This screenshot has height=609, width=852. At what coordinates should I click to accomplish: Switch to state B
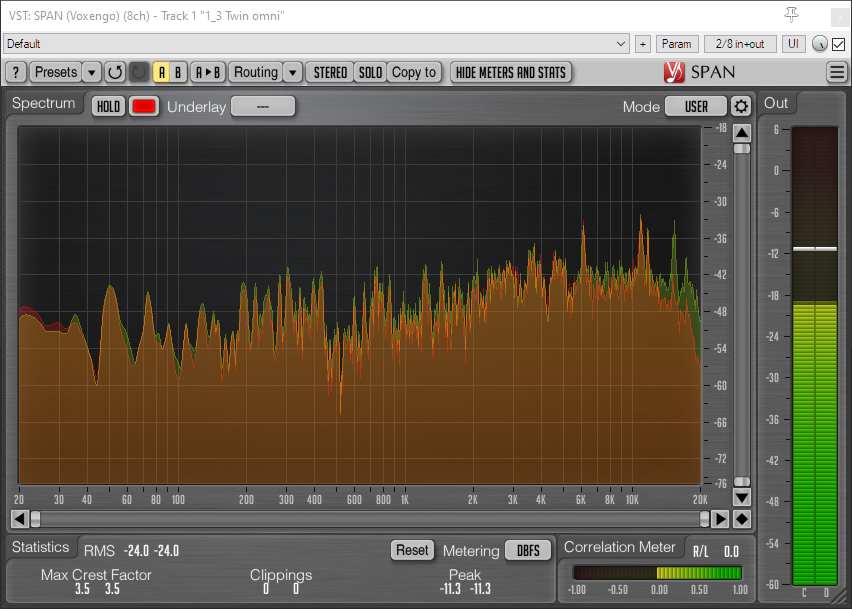pyautogui.click(x=178, y=72)
